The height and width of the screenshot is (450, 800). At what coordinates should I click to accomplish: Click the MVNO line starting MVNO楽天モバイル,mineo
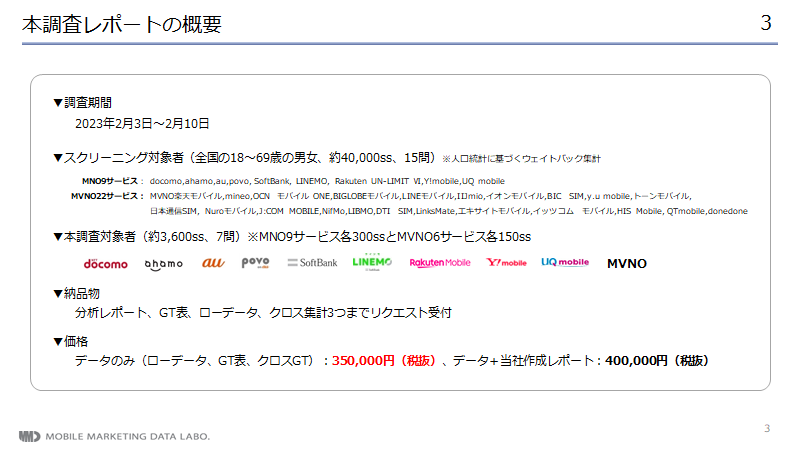(x=420, y=196)
